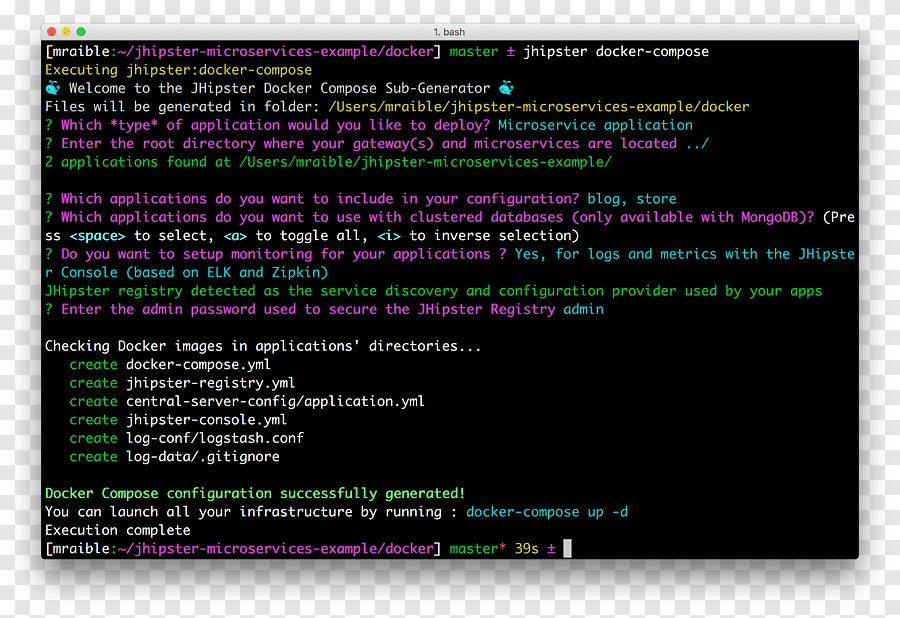Click the red close window button
The width and height of the screenshot is (900, 618).
51,32
